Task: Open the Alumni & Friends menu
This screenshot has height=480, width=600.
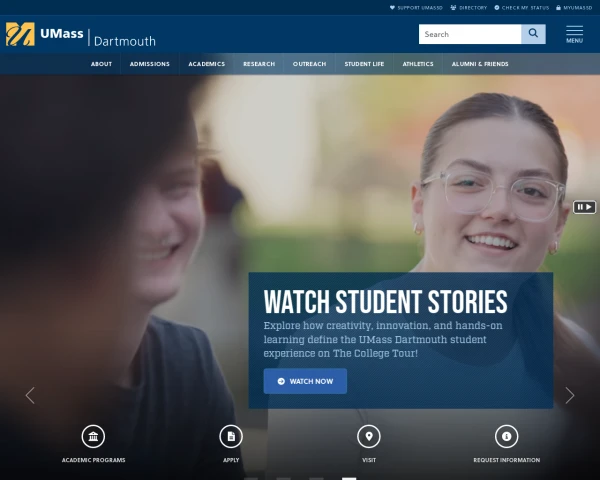Action: tap(480, 64)
